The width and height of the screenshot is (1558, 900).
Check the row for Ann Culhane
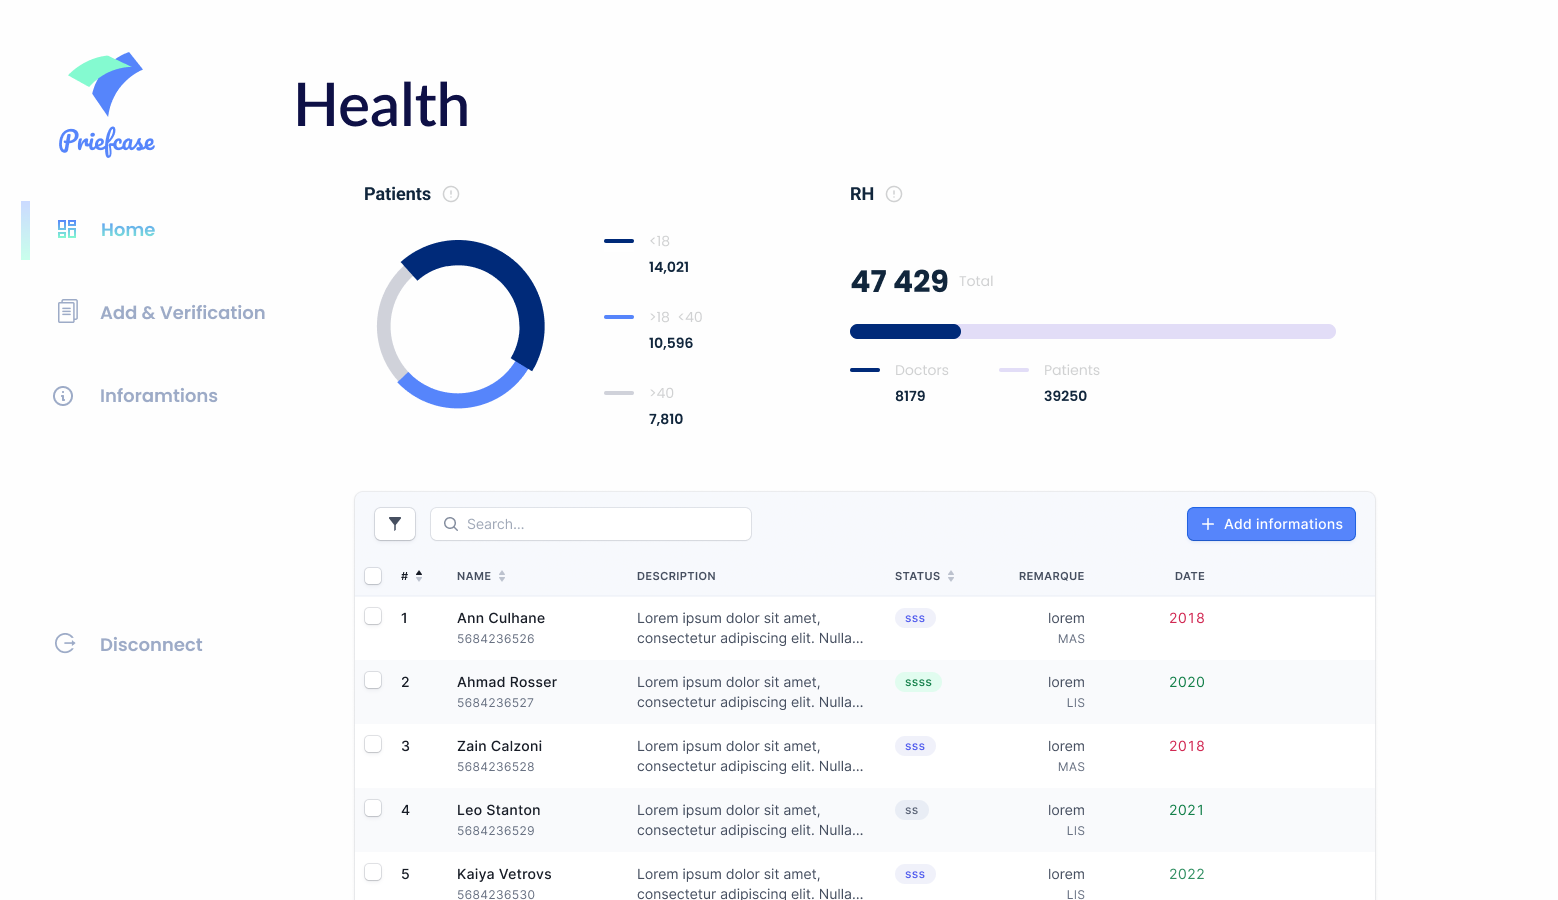(373, 616)
